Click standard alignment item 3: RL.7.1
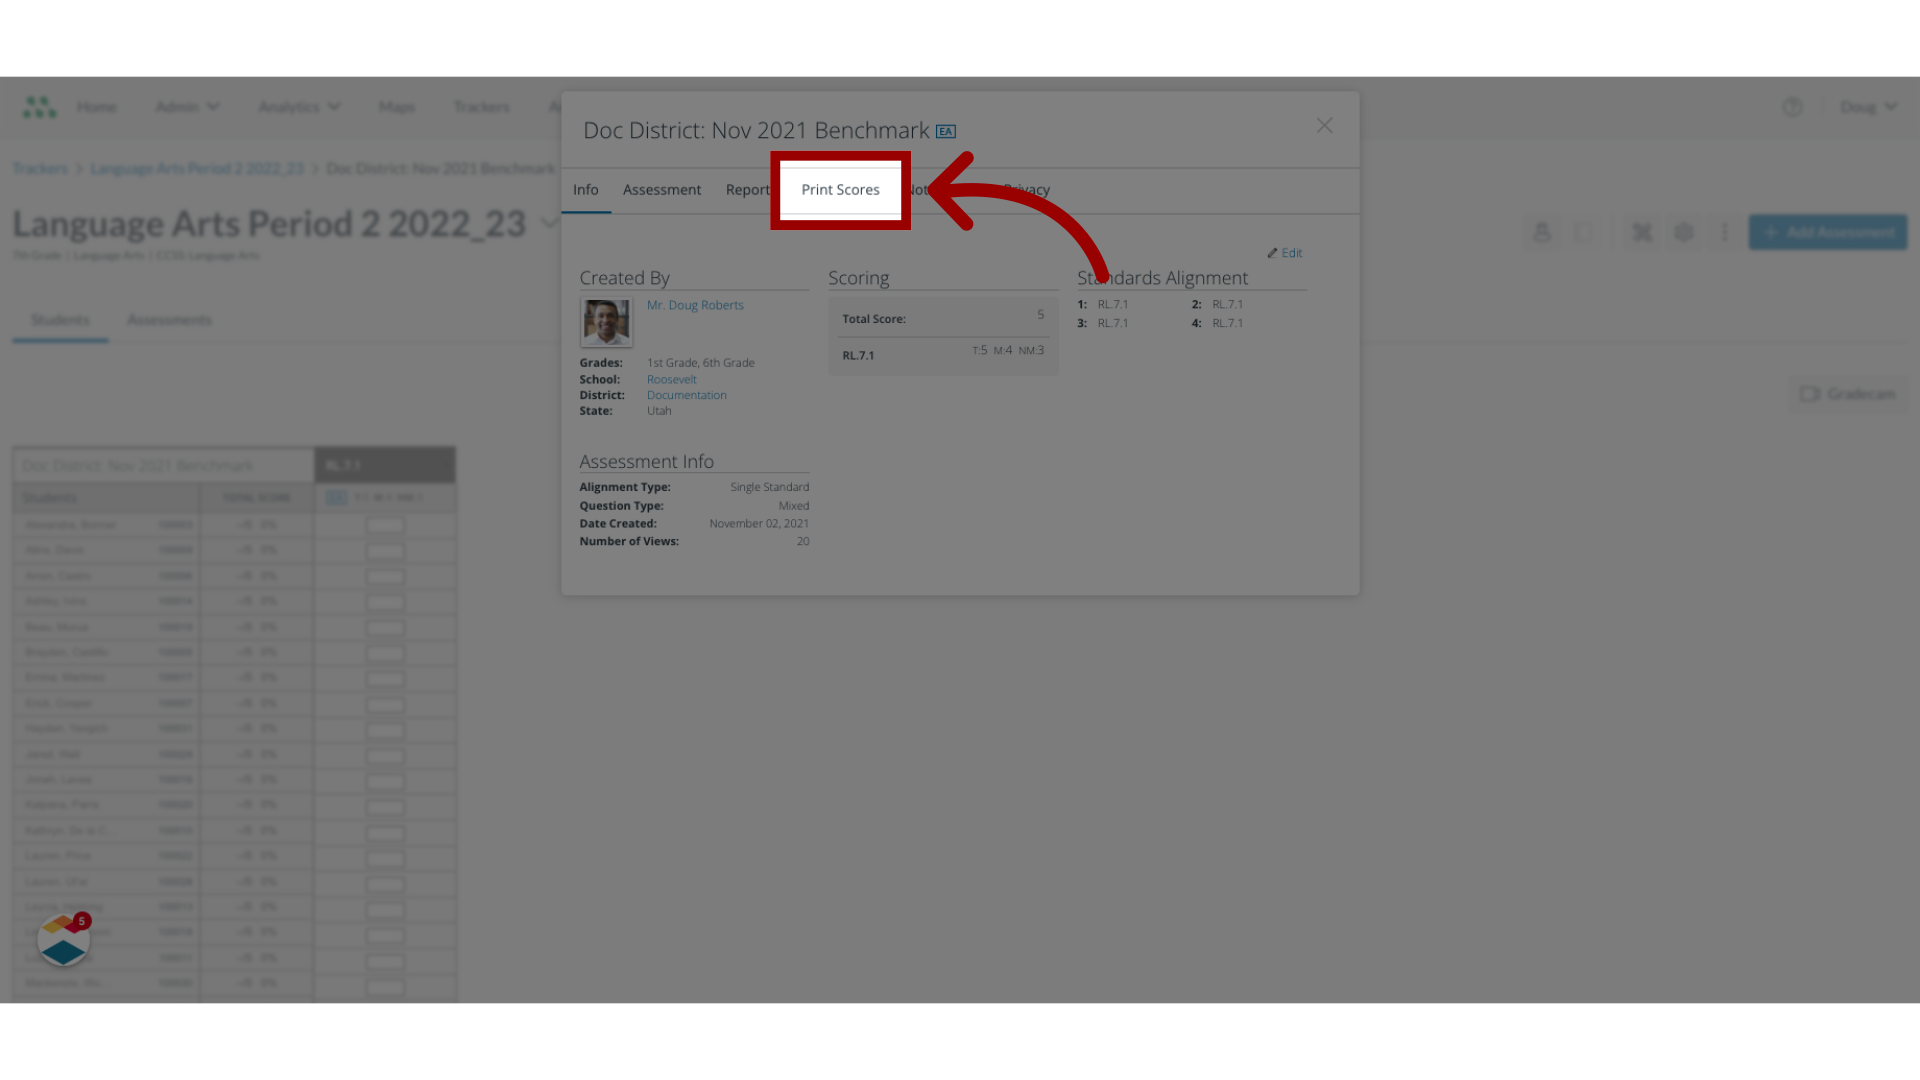Viewport: 1920px width, 1080px height. point(1103,323)
